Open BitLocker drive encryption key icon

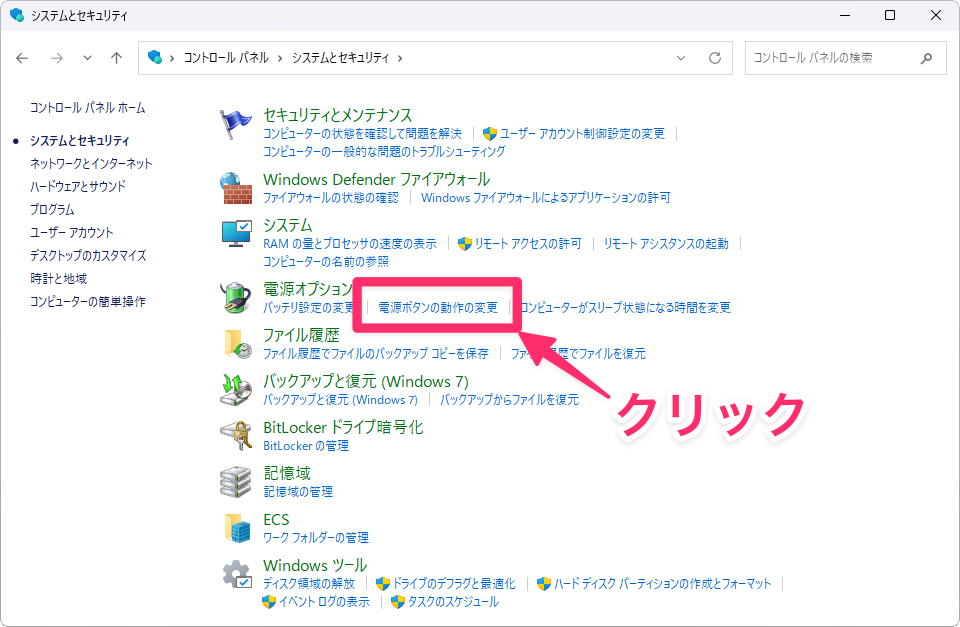click(x=236, y=435)
